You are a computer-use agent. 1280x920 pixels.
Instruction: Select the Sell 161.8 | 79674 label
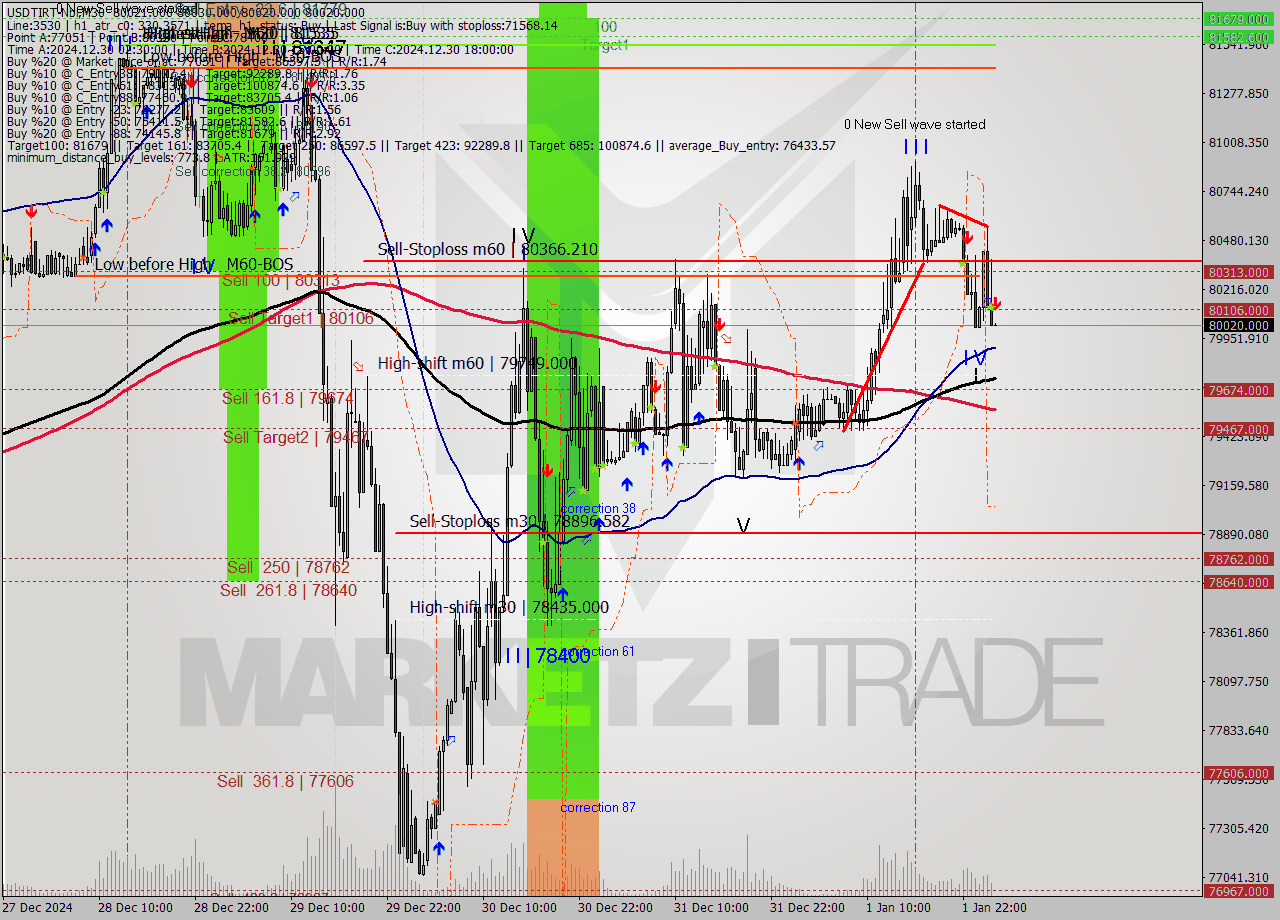click(288, 398)
